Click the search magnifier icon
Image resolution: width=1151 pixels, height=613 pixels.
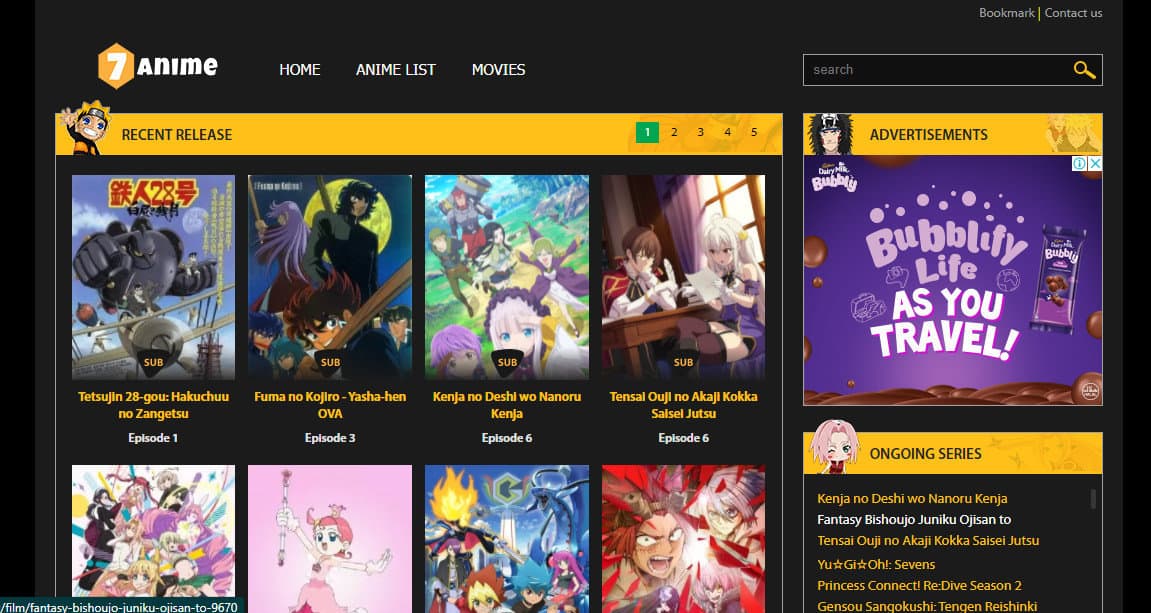[x=1084, y=70]
